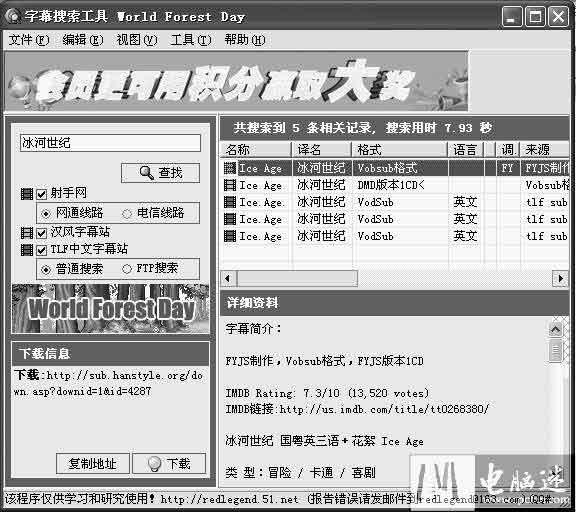Image resolution: width=576 pixels, height=512 pixels.
Task: Open the 工具(T) menu
Action: (x=191, y=40)
